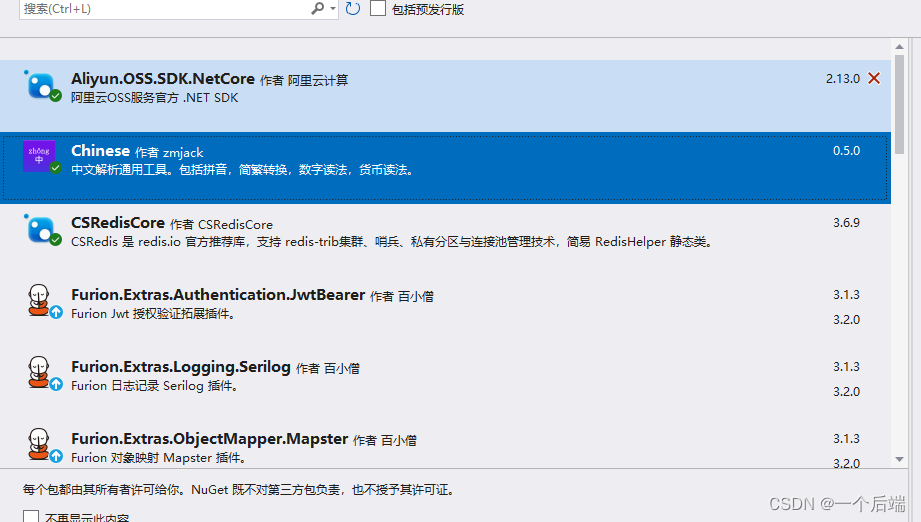
Task: Select Furion.Extras.Authentication.JwtBearer package title
Action: tap(218, 295)
